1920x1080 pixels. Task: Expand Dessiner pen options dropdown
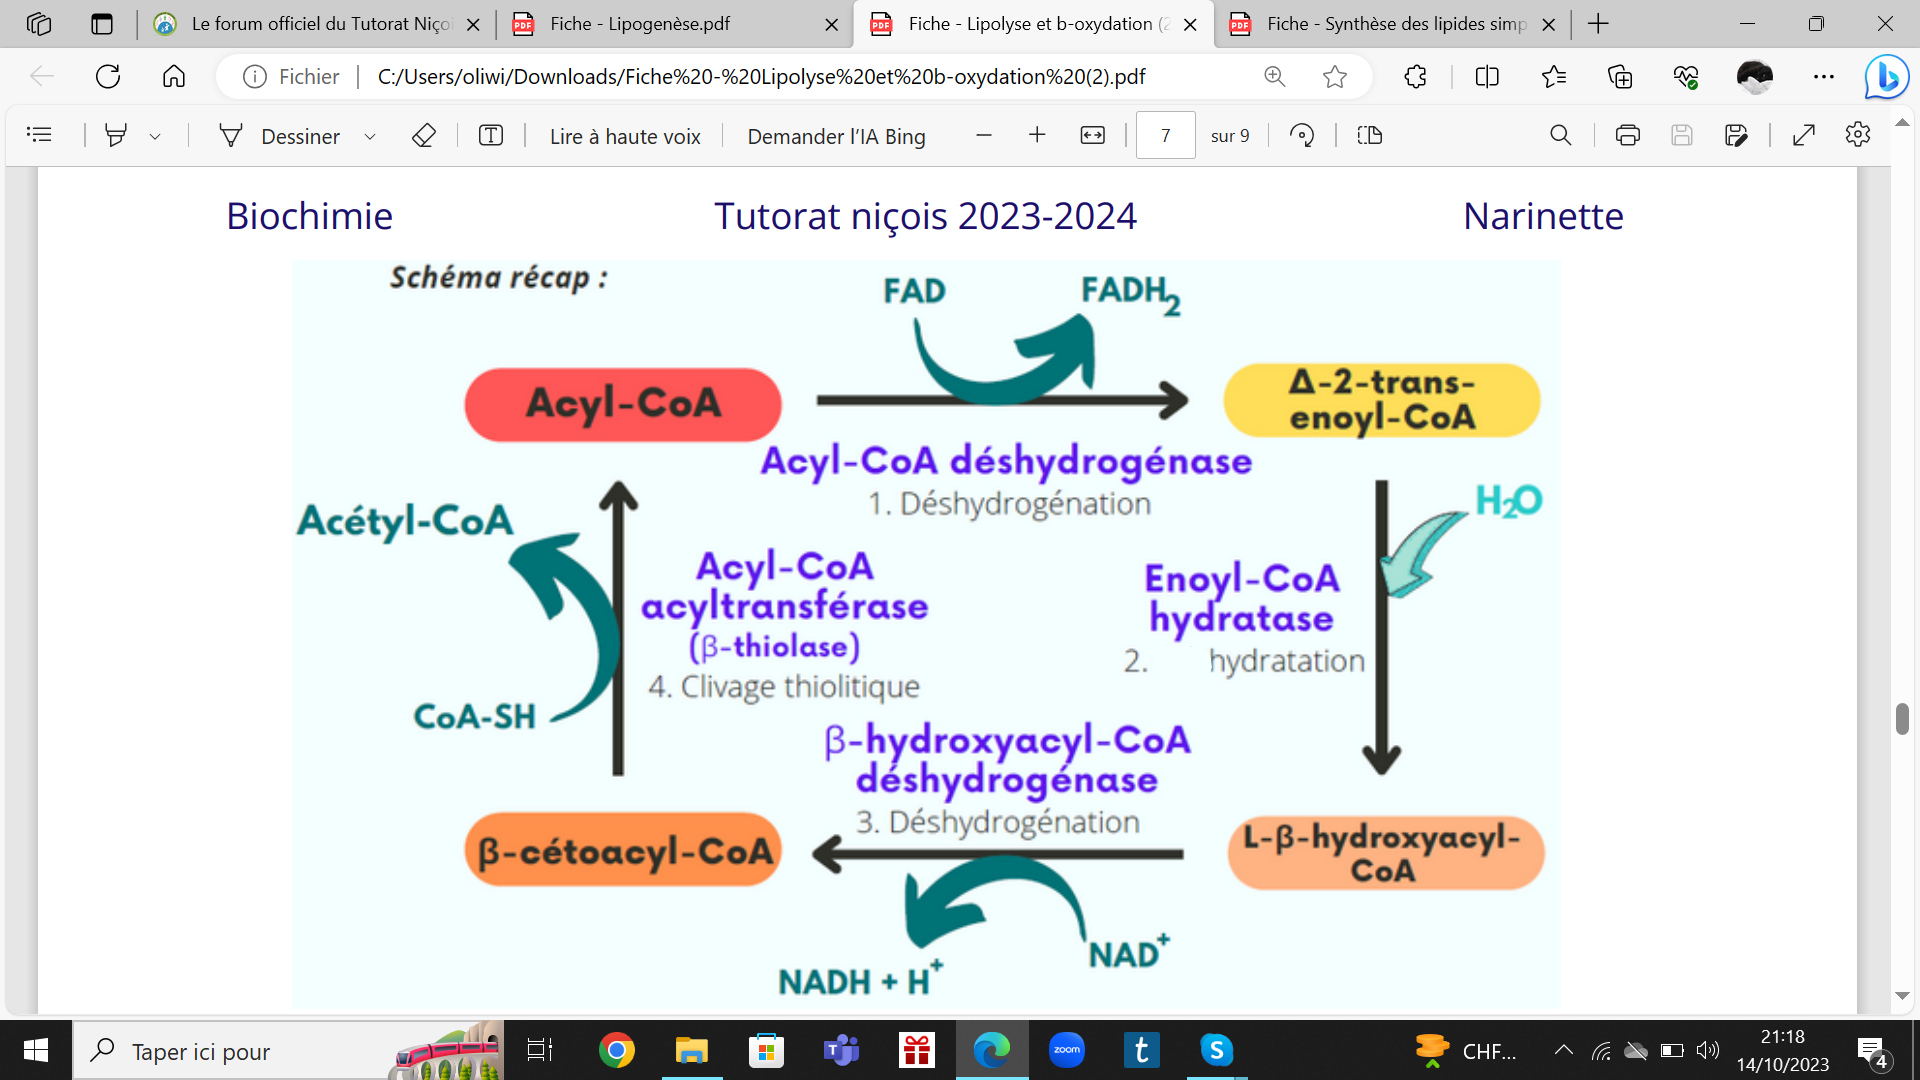370,136
